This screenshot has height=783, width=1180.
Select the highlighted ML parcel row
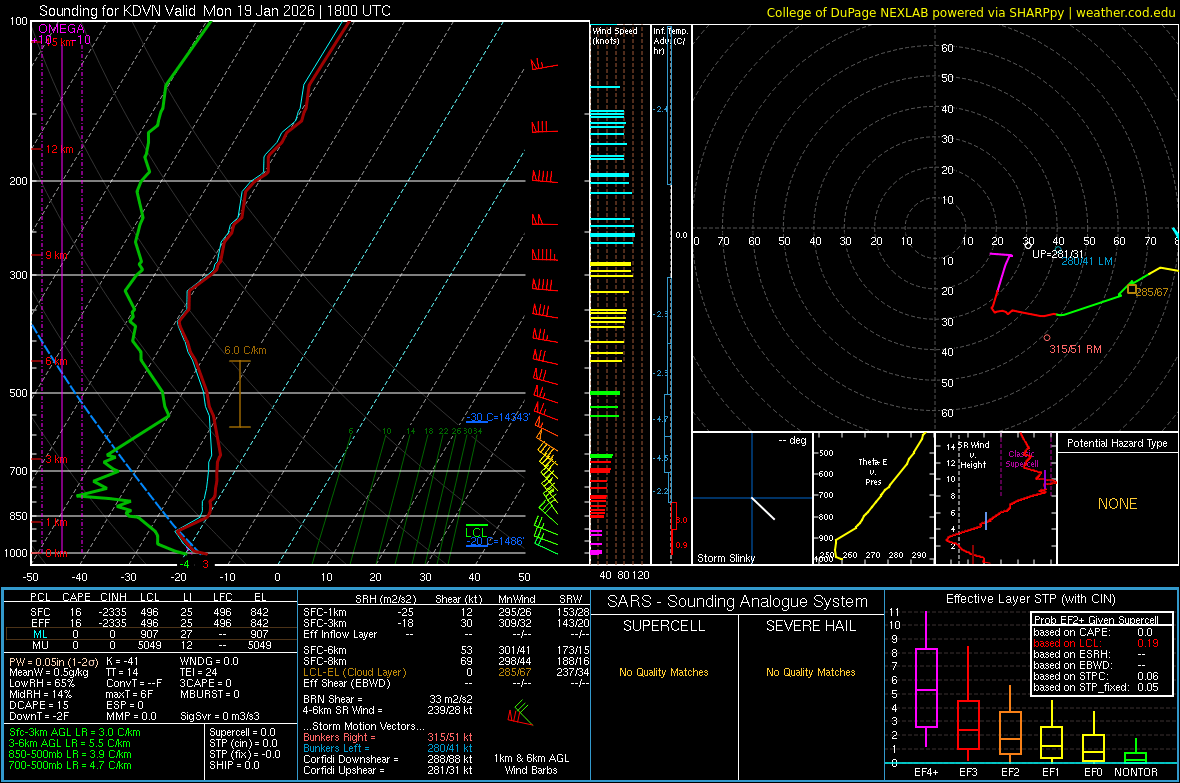pyautogui.click(x=149, y=634)
